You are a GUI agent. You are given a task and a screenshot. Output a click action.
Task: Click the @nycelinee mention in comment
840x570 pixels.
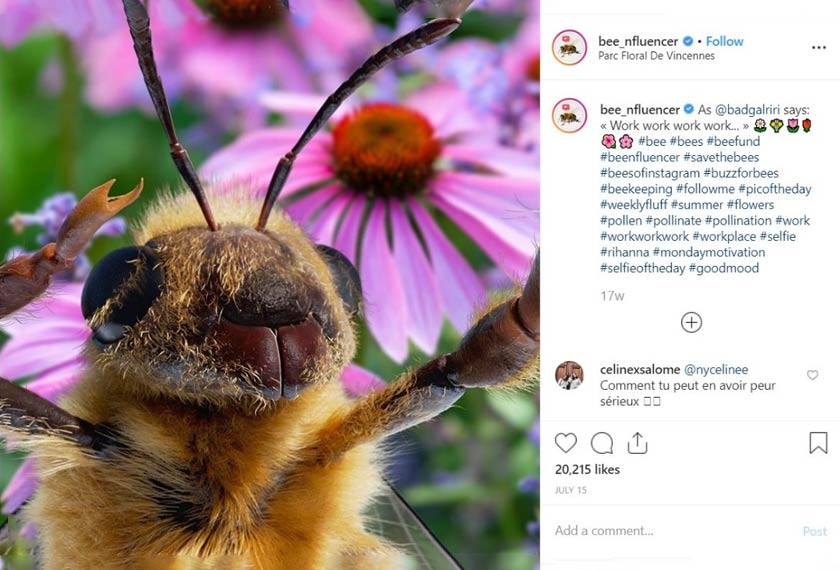pyautogui.click(x=716, y=370)
